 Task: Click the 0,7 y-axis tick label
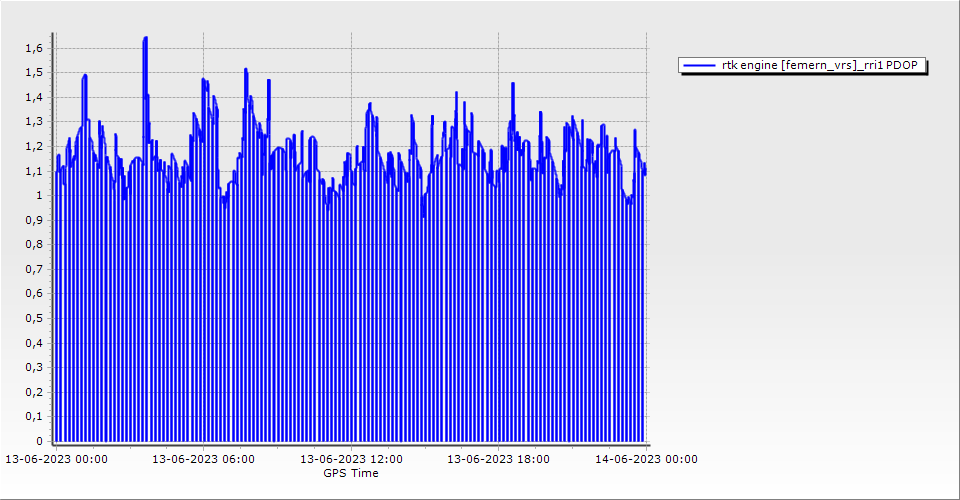click(35, 269)
